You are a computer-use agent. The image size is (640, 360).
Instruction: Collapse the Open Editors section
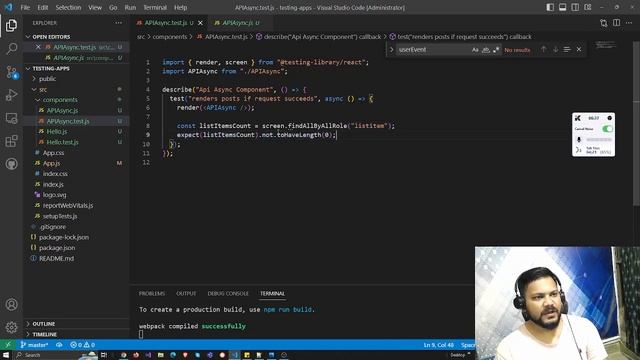coord(51,37)
